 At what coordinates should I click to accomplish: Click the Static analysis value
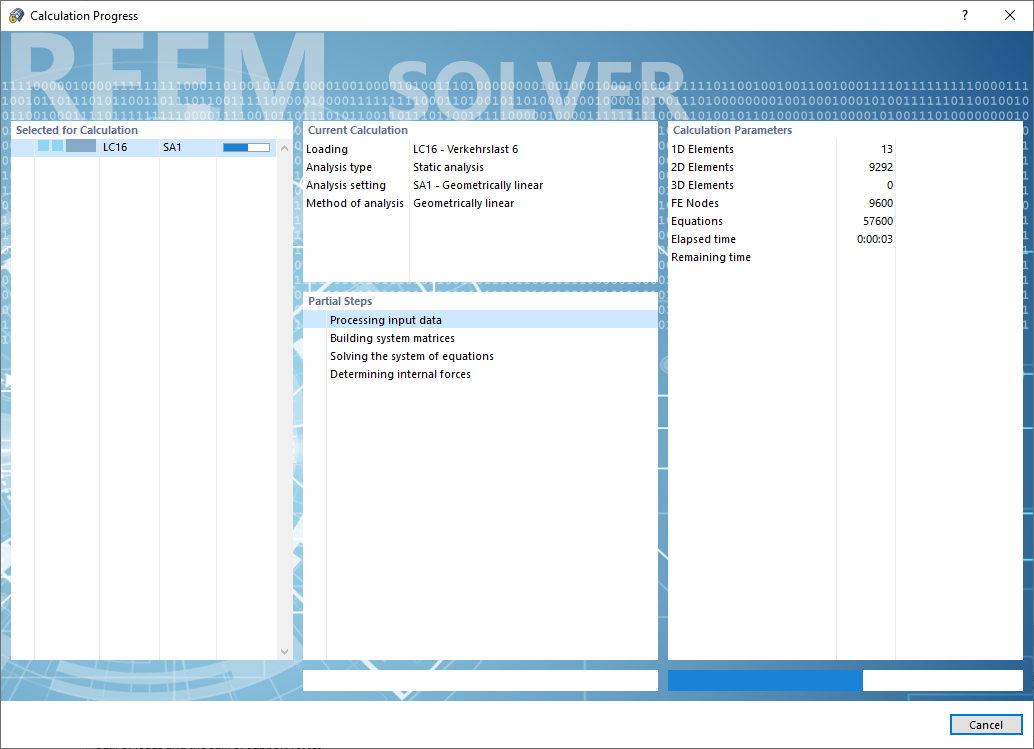pos(448,167)
